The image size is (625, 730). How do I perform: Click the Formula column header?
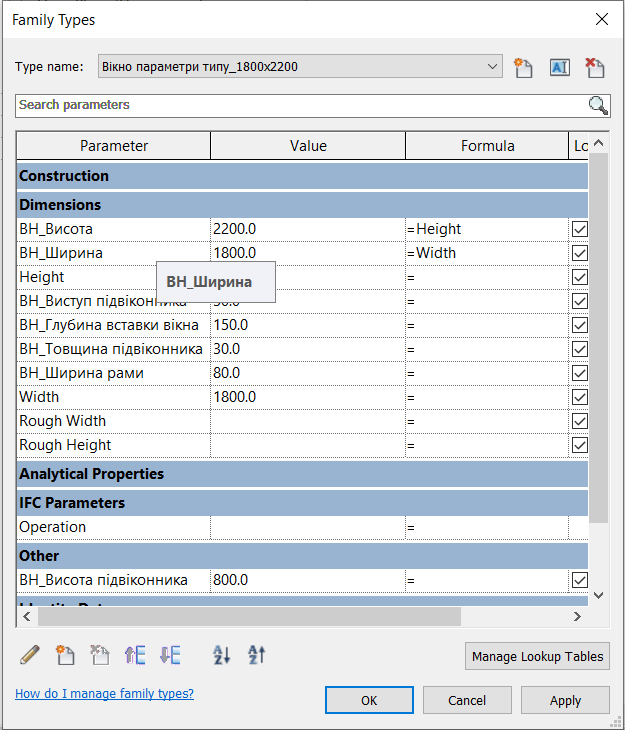tap(487, 146)
